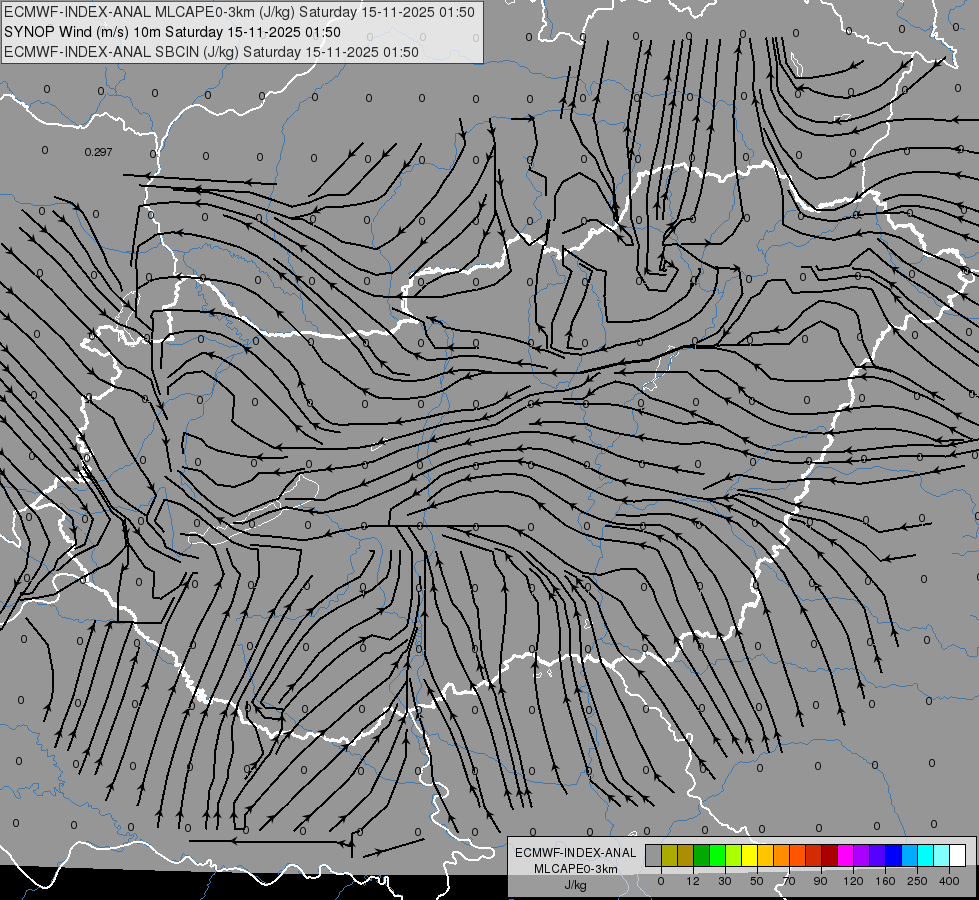Click the legend scale value '120'
The image size is (979, 900).
point(853,881)
